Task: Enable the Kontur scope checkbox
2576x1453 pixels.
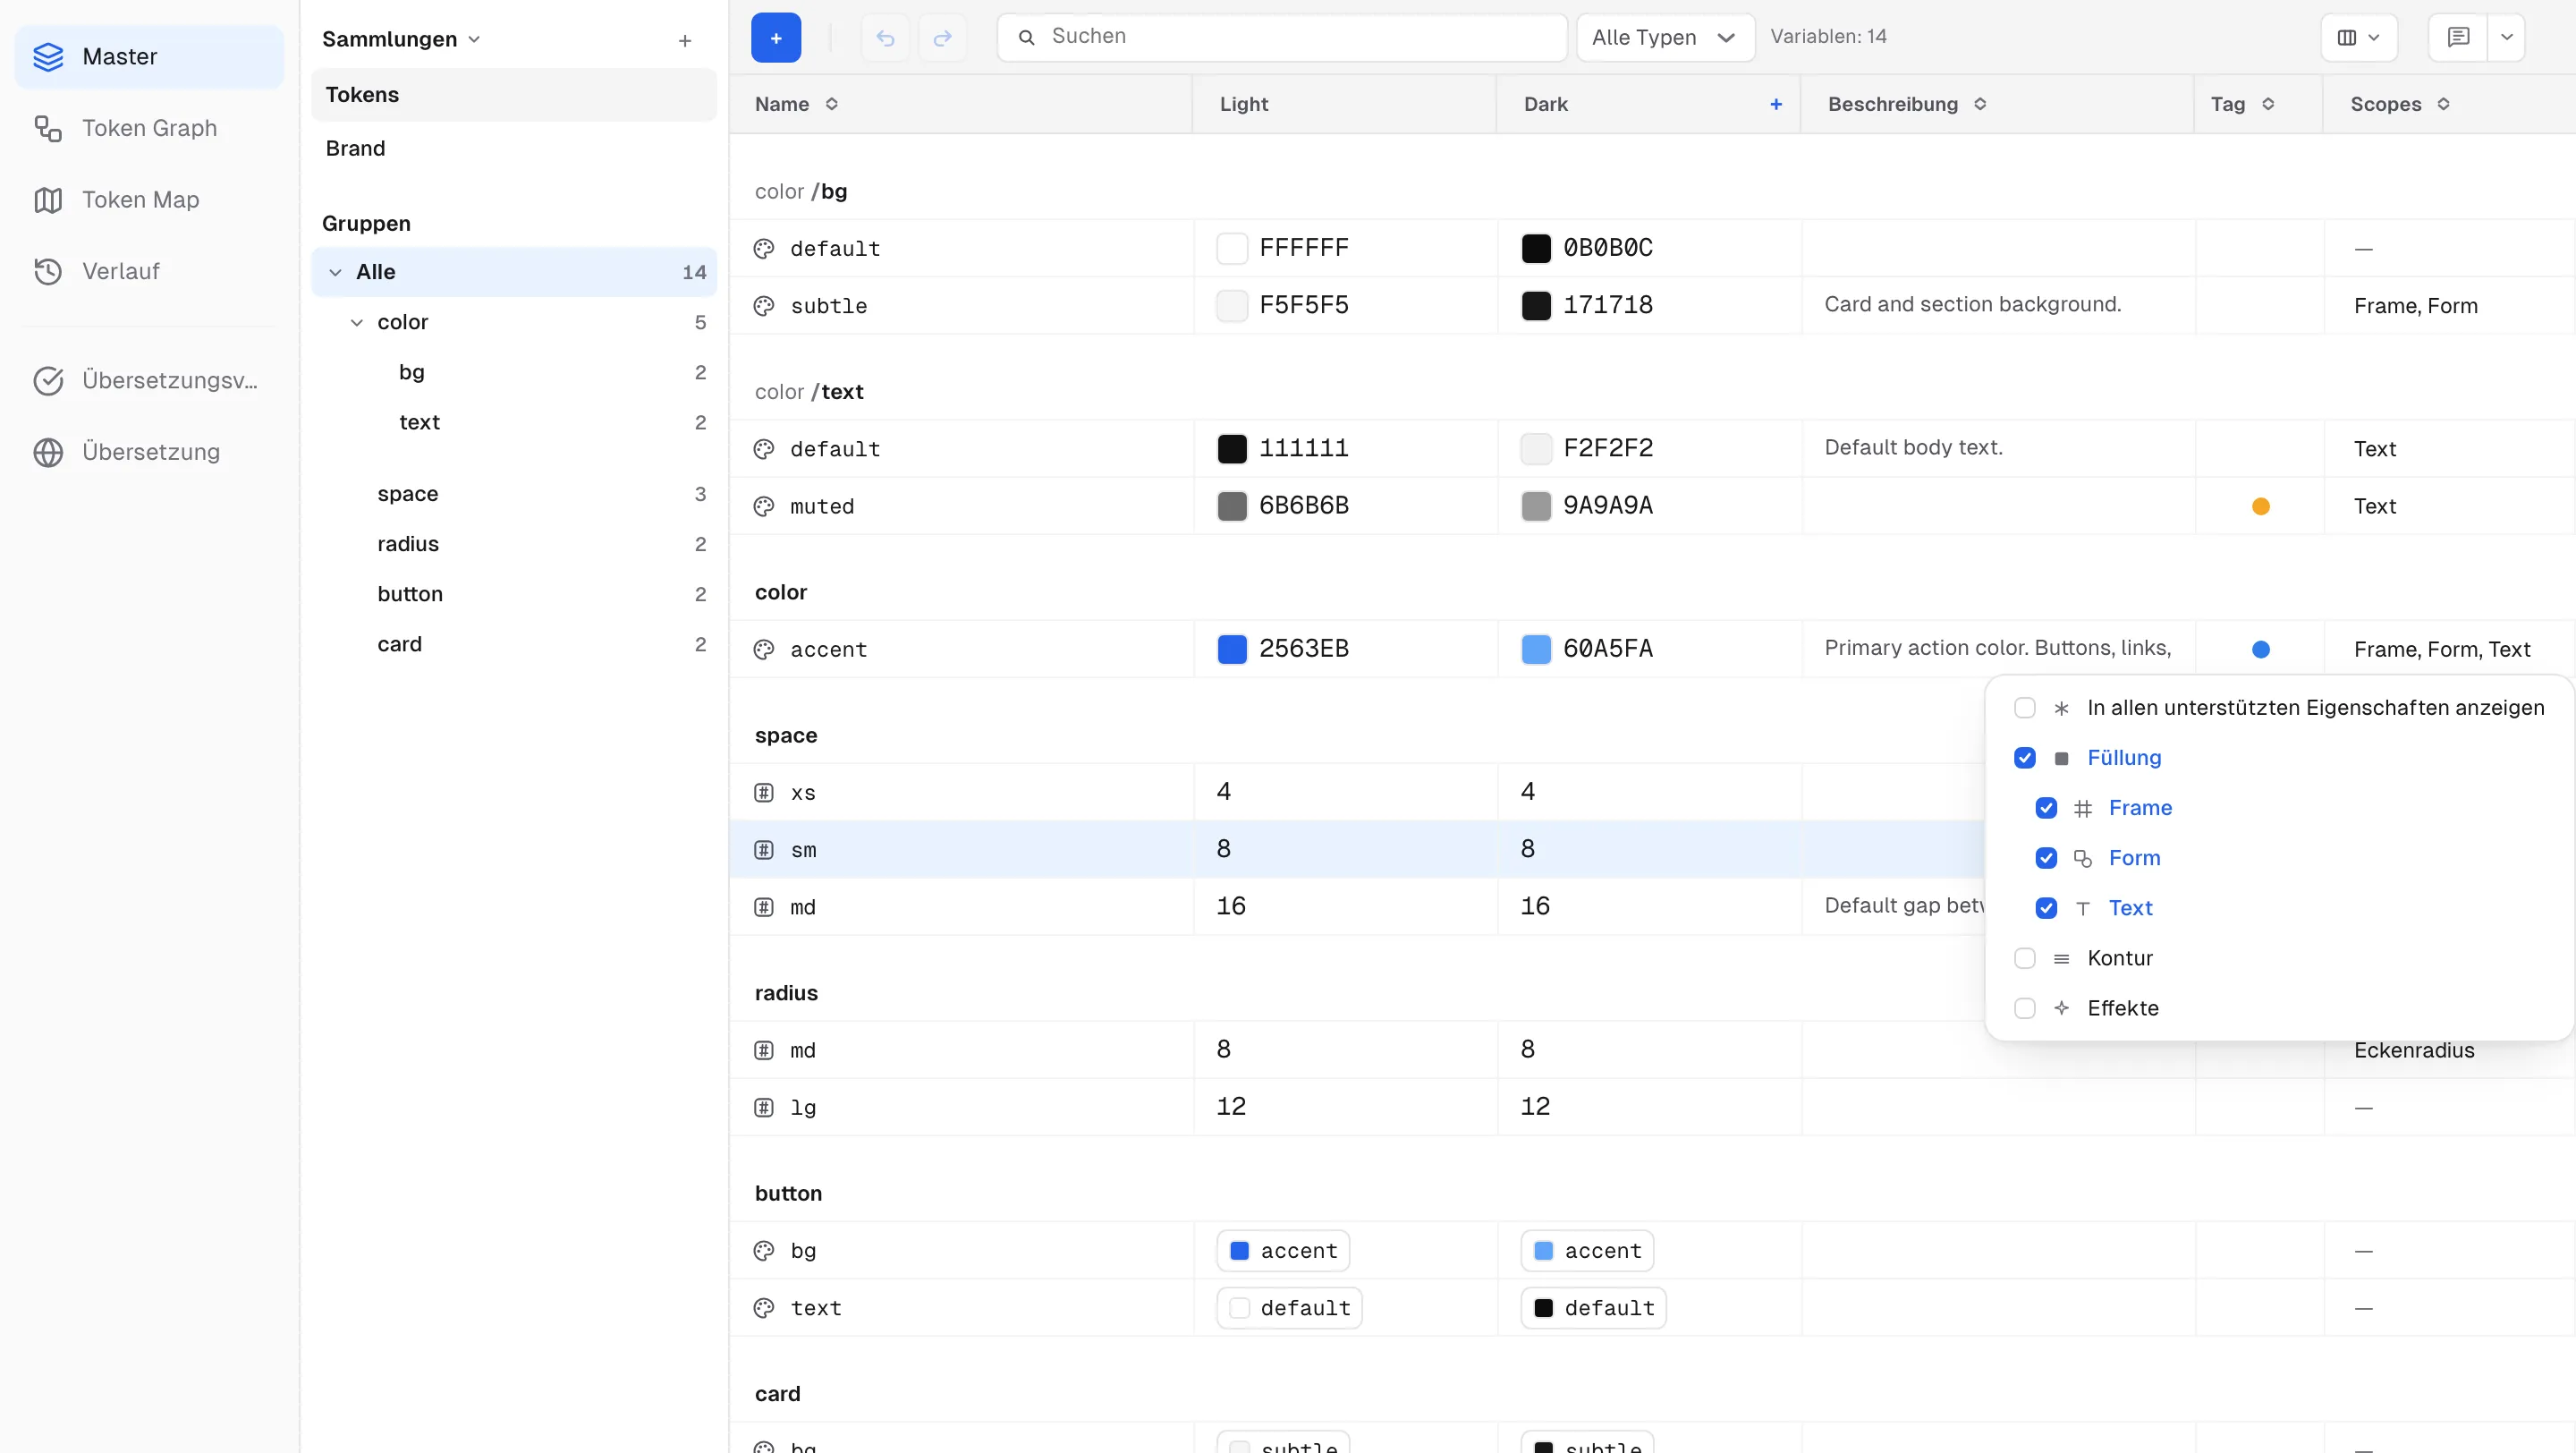Action: tap(2025, 958)
